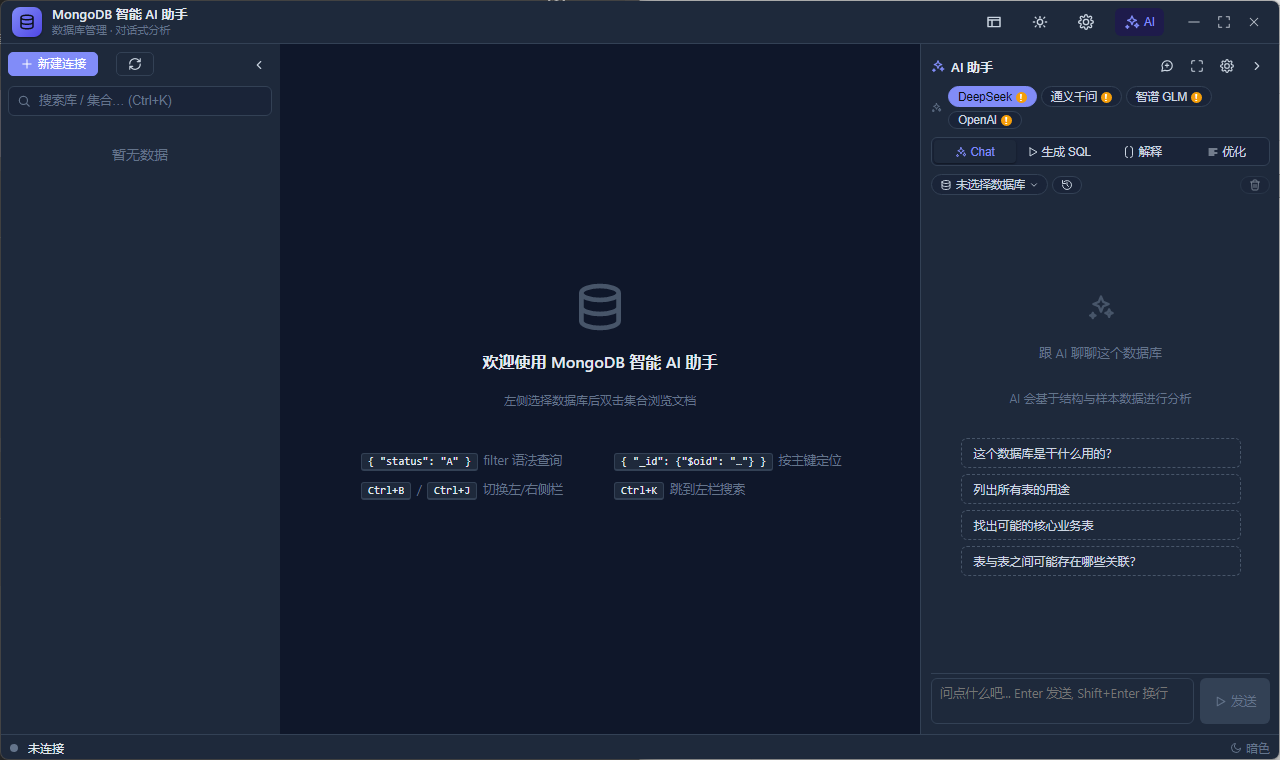Expand the AI assistant panel to fullscreen

(1197, 66)
